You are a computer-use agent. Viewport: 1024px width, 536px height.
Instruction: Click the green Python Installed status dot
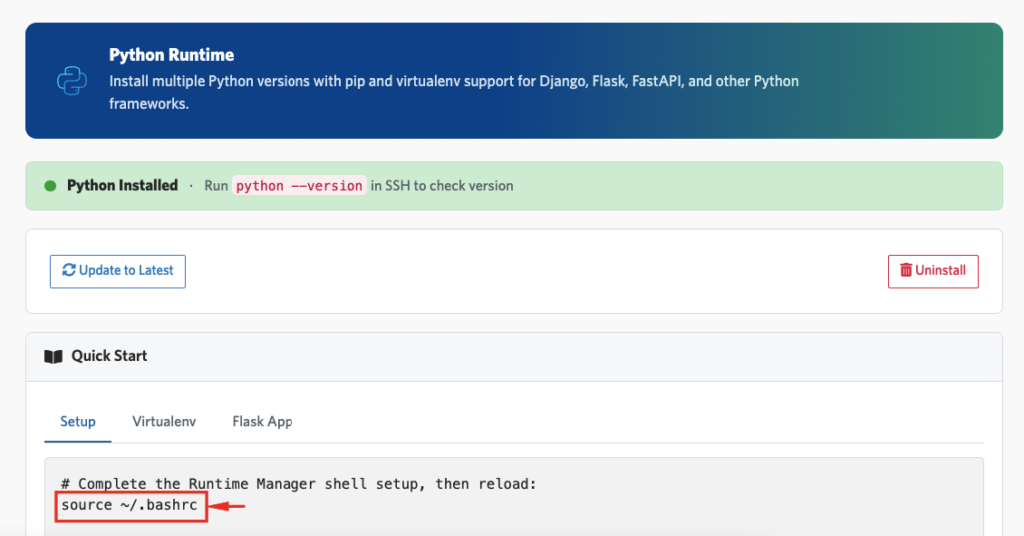coord(50,186)
